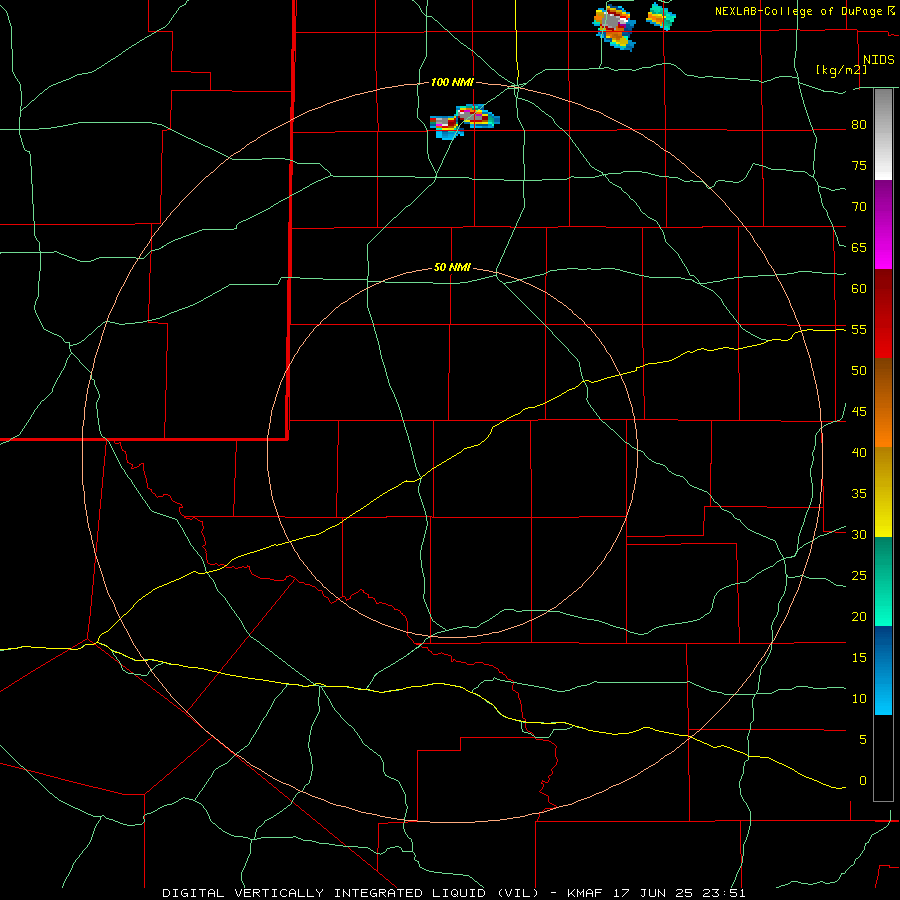The height and width of the screenshot is (900, 900).
Task: Select the brown-orange segment of the VIL scale
Action: [x=883, y=402]
